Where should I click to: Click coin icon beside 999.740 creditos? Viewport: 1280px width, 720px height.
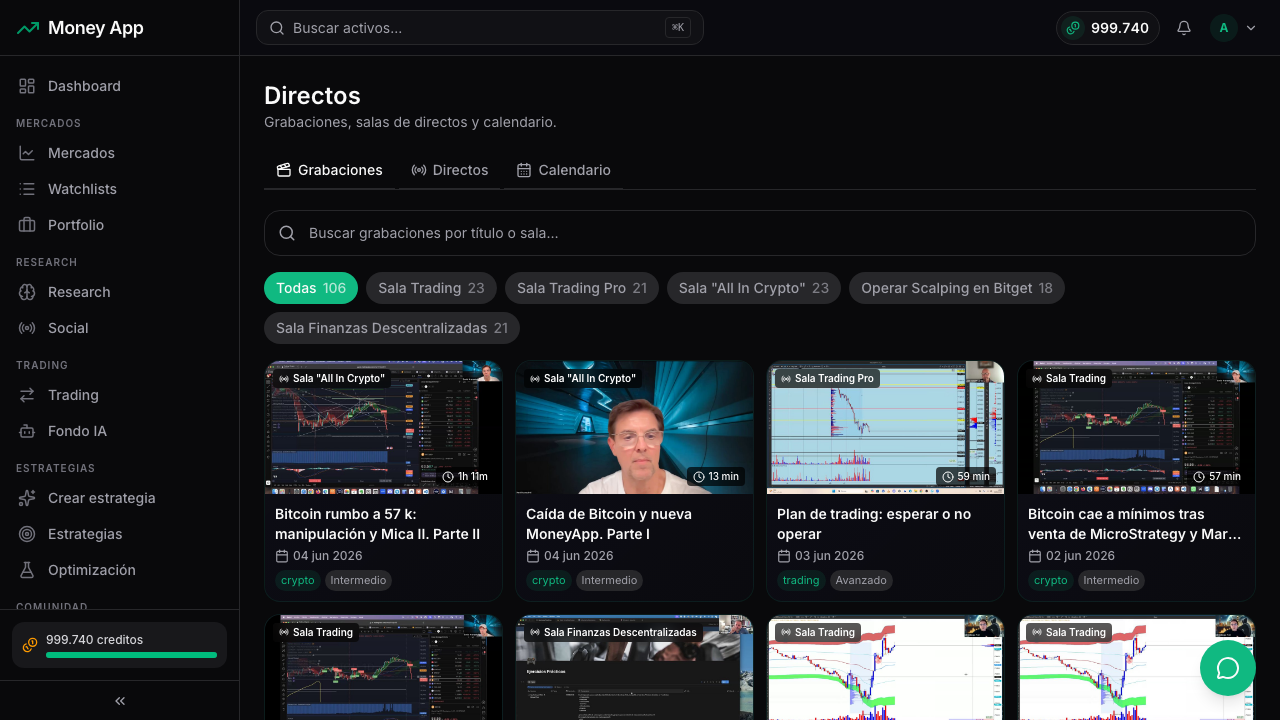pos(30,644)
